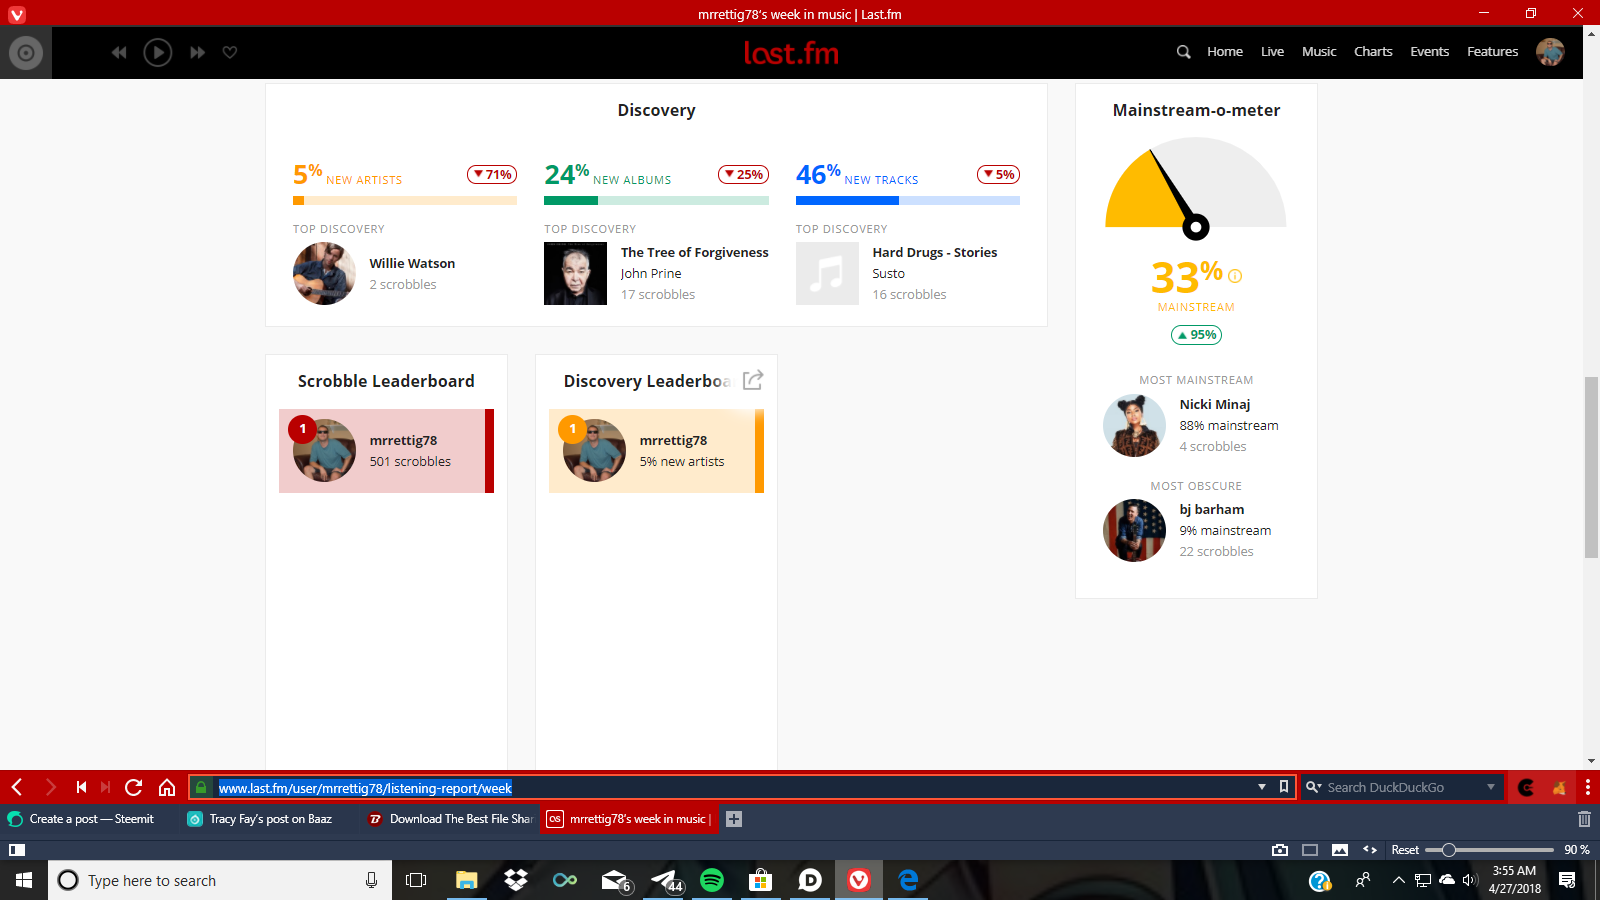The width and height of the screenshot is (1600, 900).
Task: Open John Prine artist link
Action: click(651, 274)
